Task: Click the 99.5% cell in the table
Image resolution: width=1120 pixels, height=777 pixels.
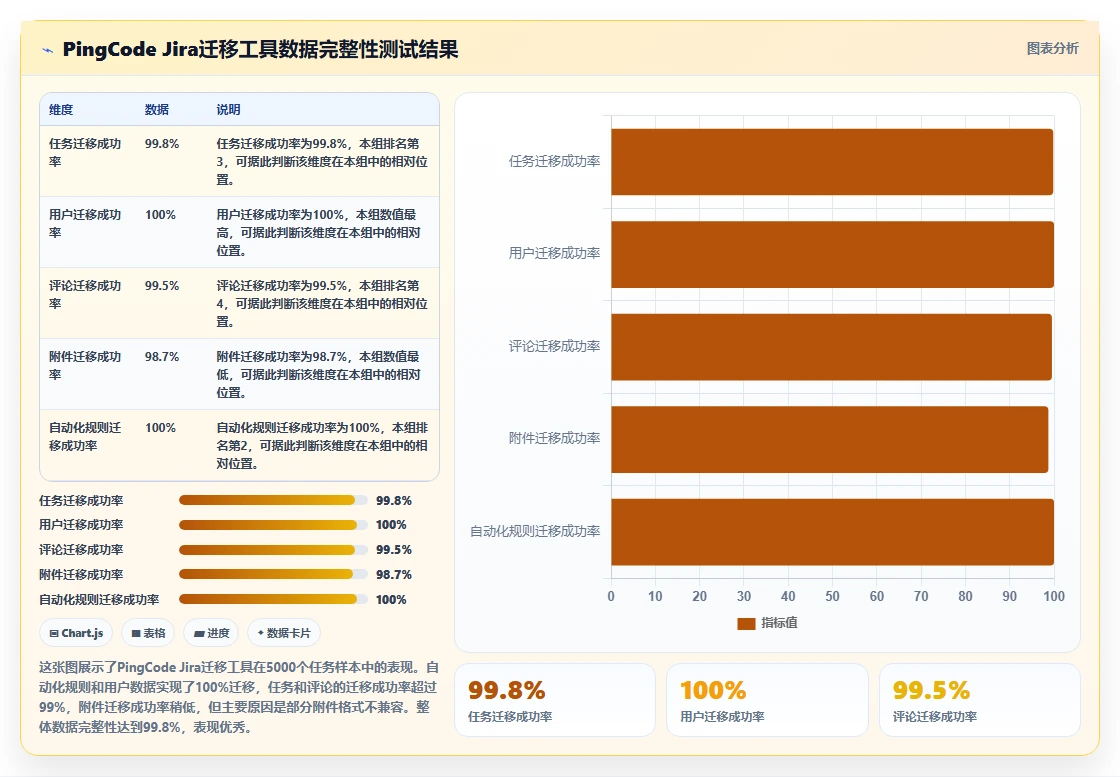Action: (x=162, y=286)
